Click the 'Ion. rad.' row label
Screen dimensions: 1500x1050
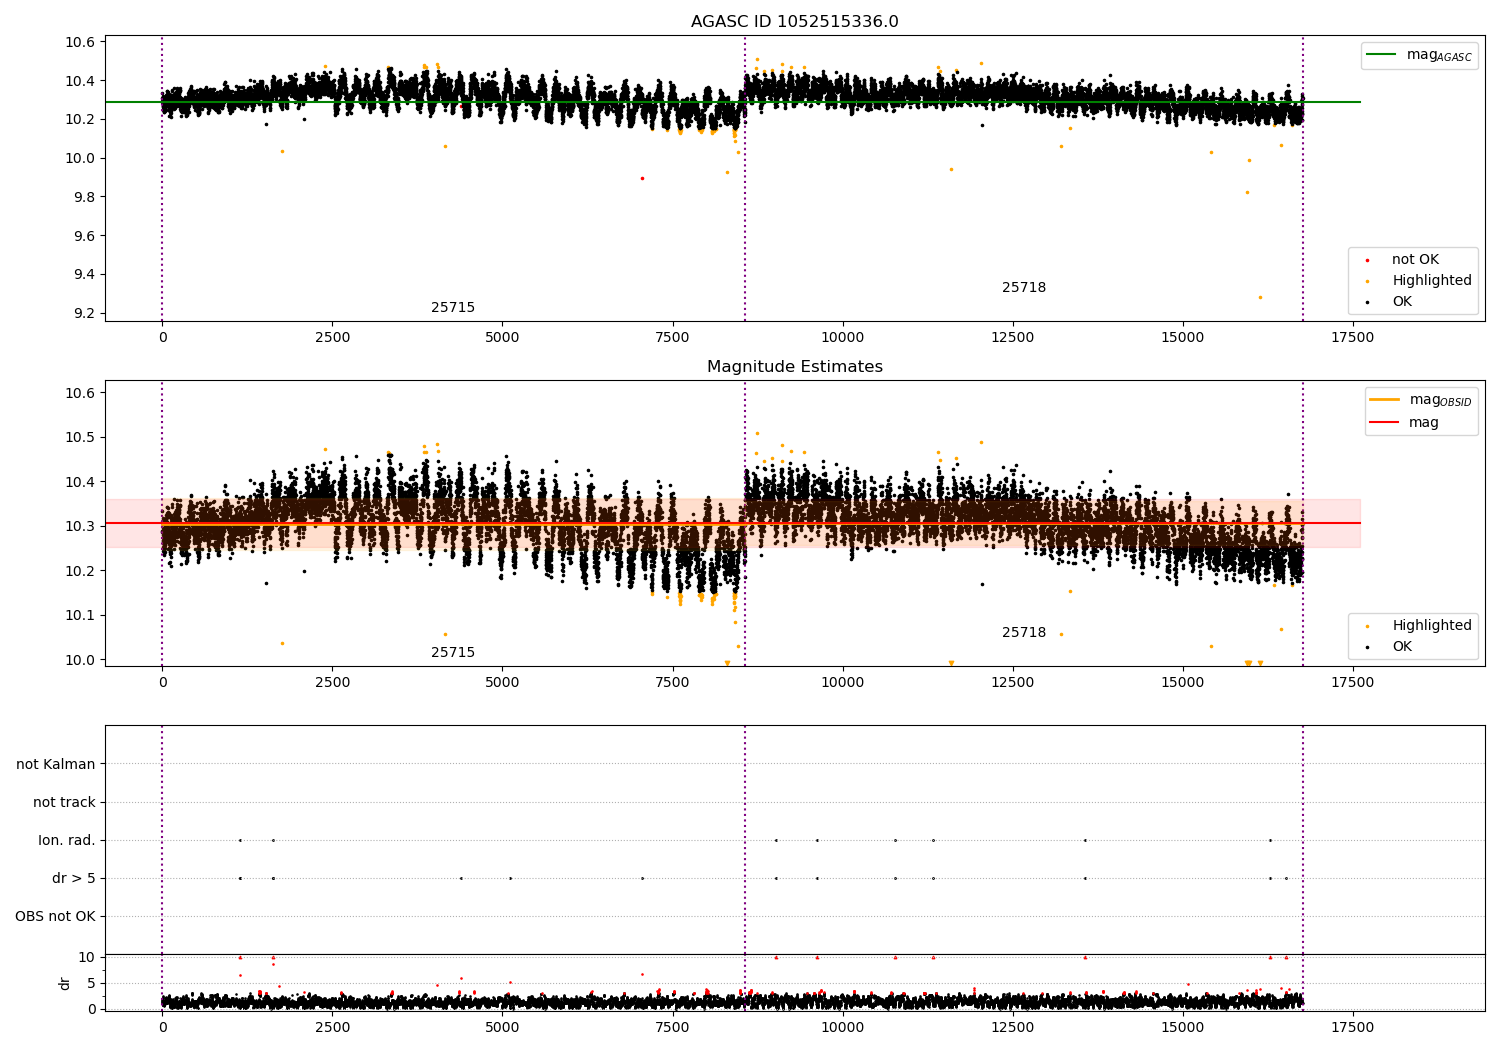tap(67, 841)
